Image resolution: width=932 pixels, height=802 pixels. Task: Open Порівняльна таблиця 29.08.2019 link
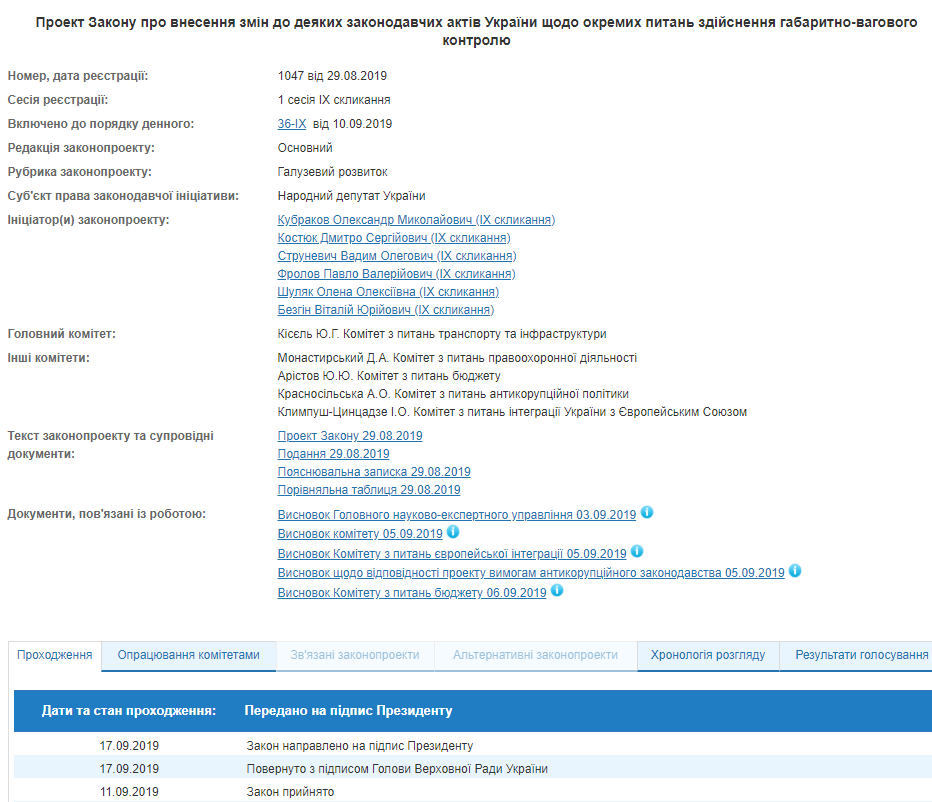point(369,490)
